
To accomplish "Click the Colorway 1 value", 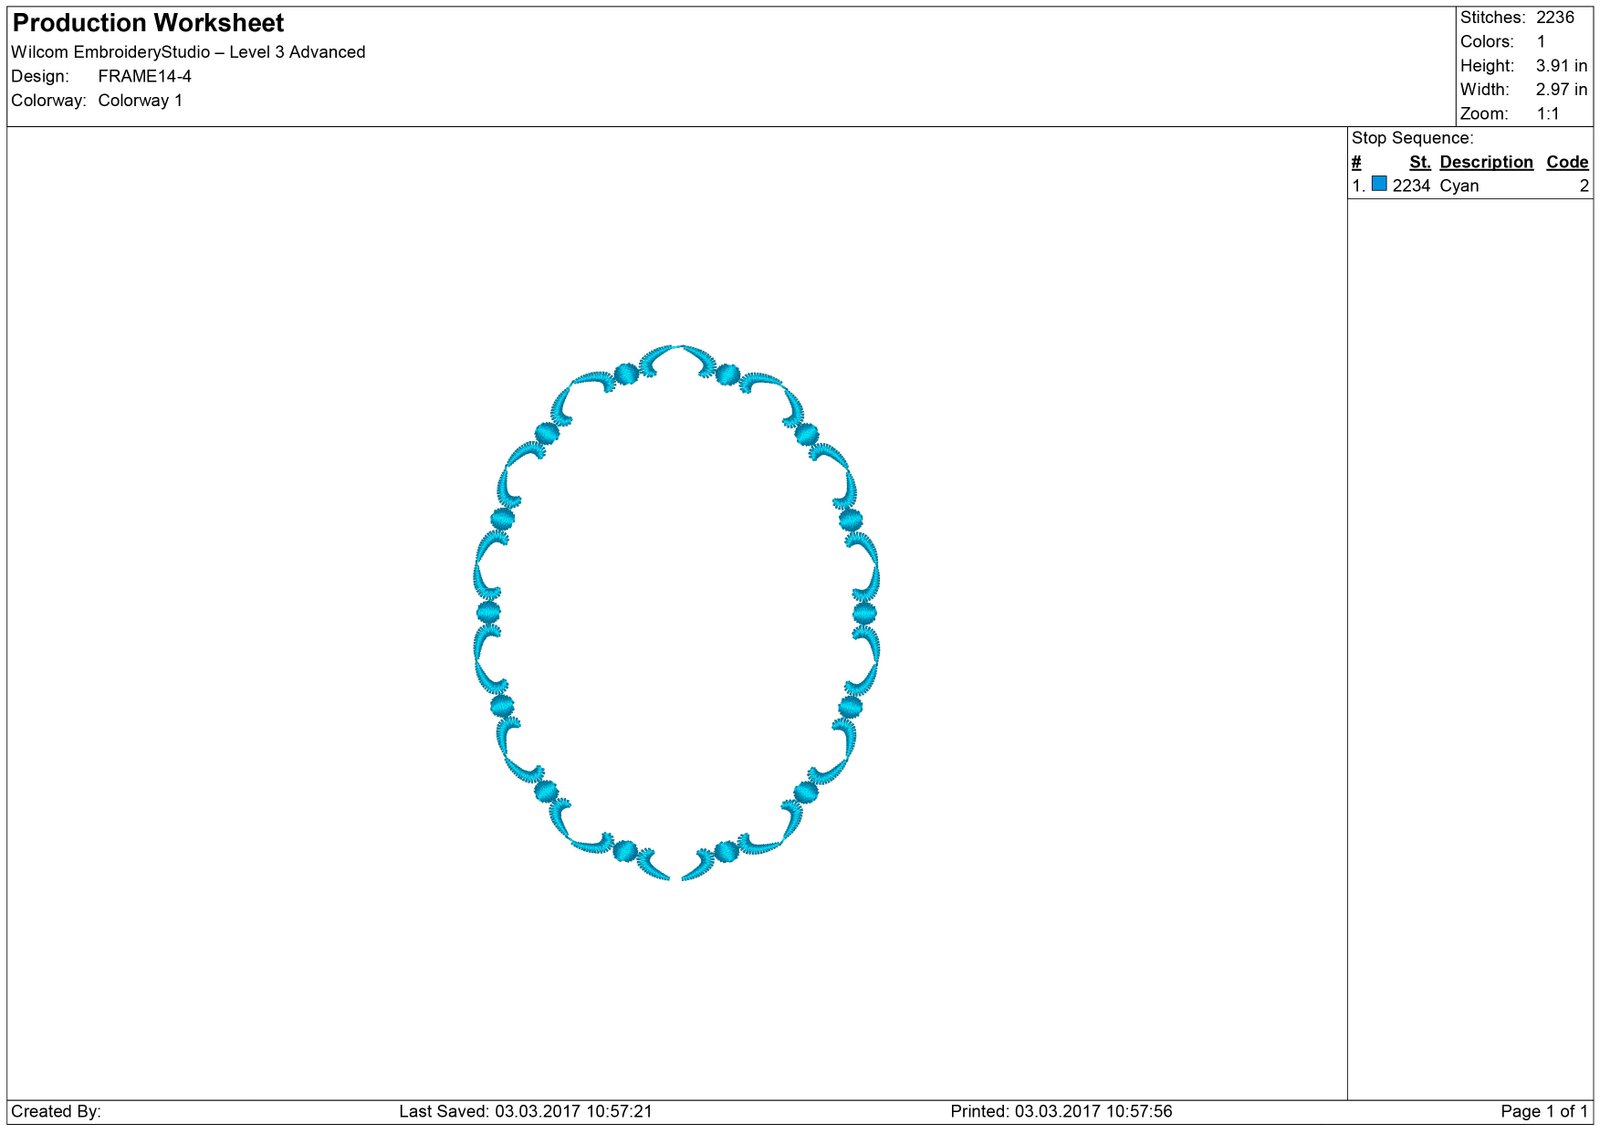I will [x=140, y=100].
